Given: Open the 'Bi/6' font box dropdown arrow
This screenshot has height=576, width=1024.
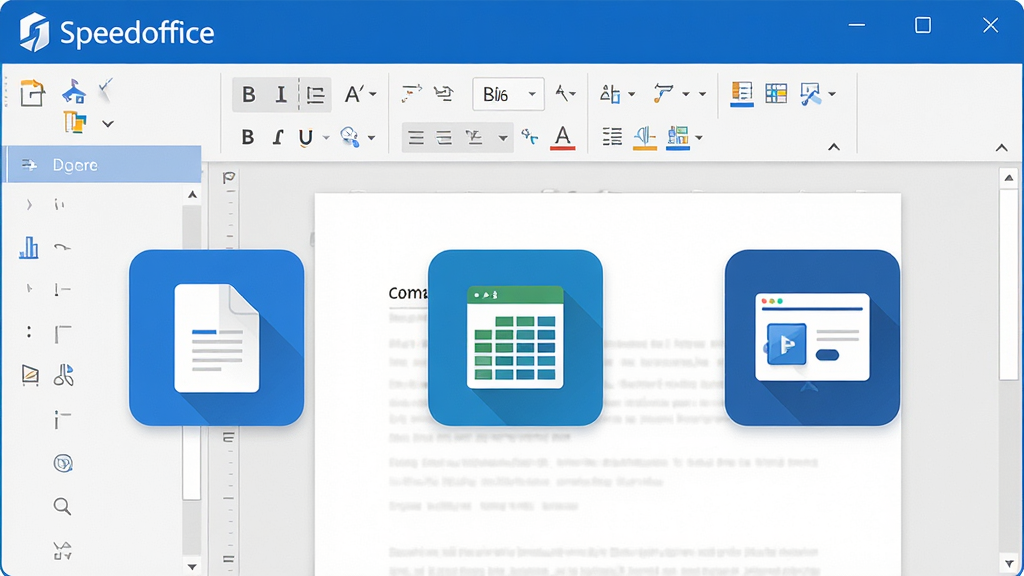Looking at the screenshot, I should click(x=532, y=95).
